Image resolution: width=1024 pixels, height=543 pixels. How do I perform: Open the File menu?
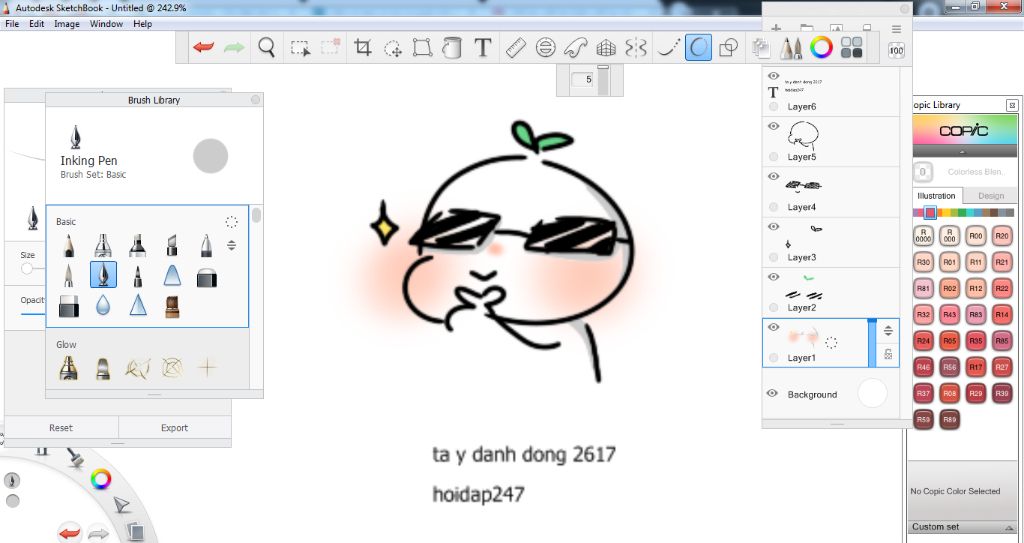[x=12, y=24]
